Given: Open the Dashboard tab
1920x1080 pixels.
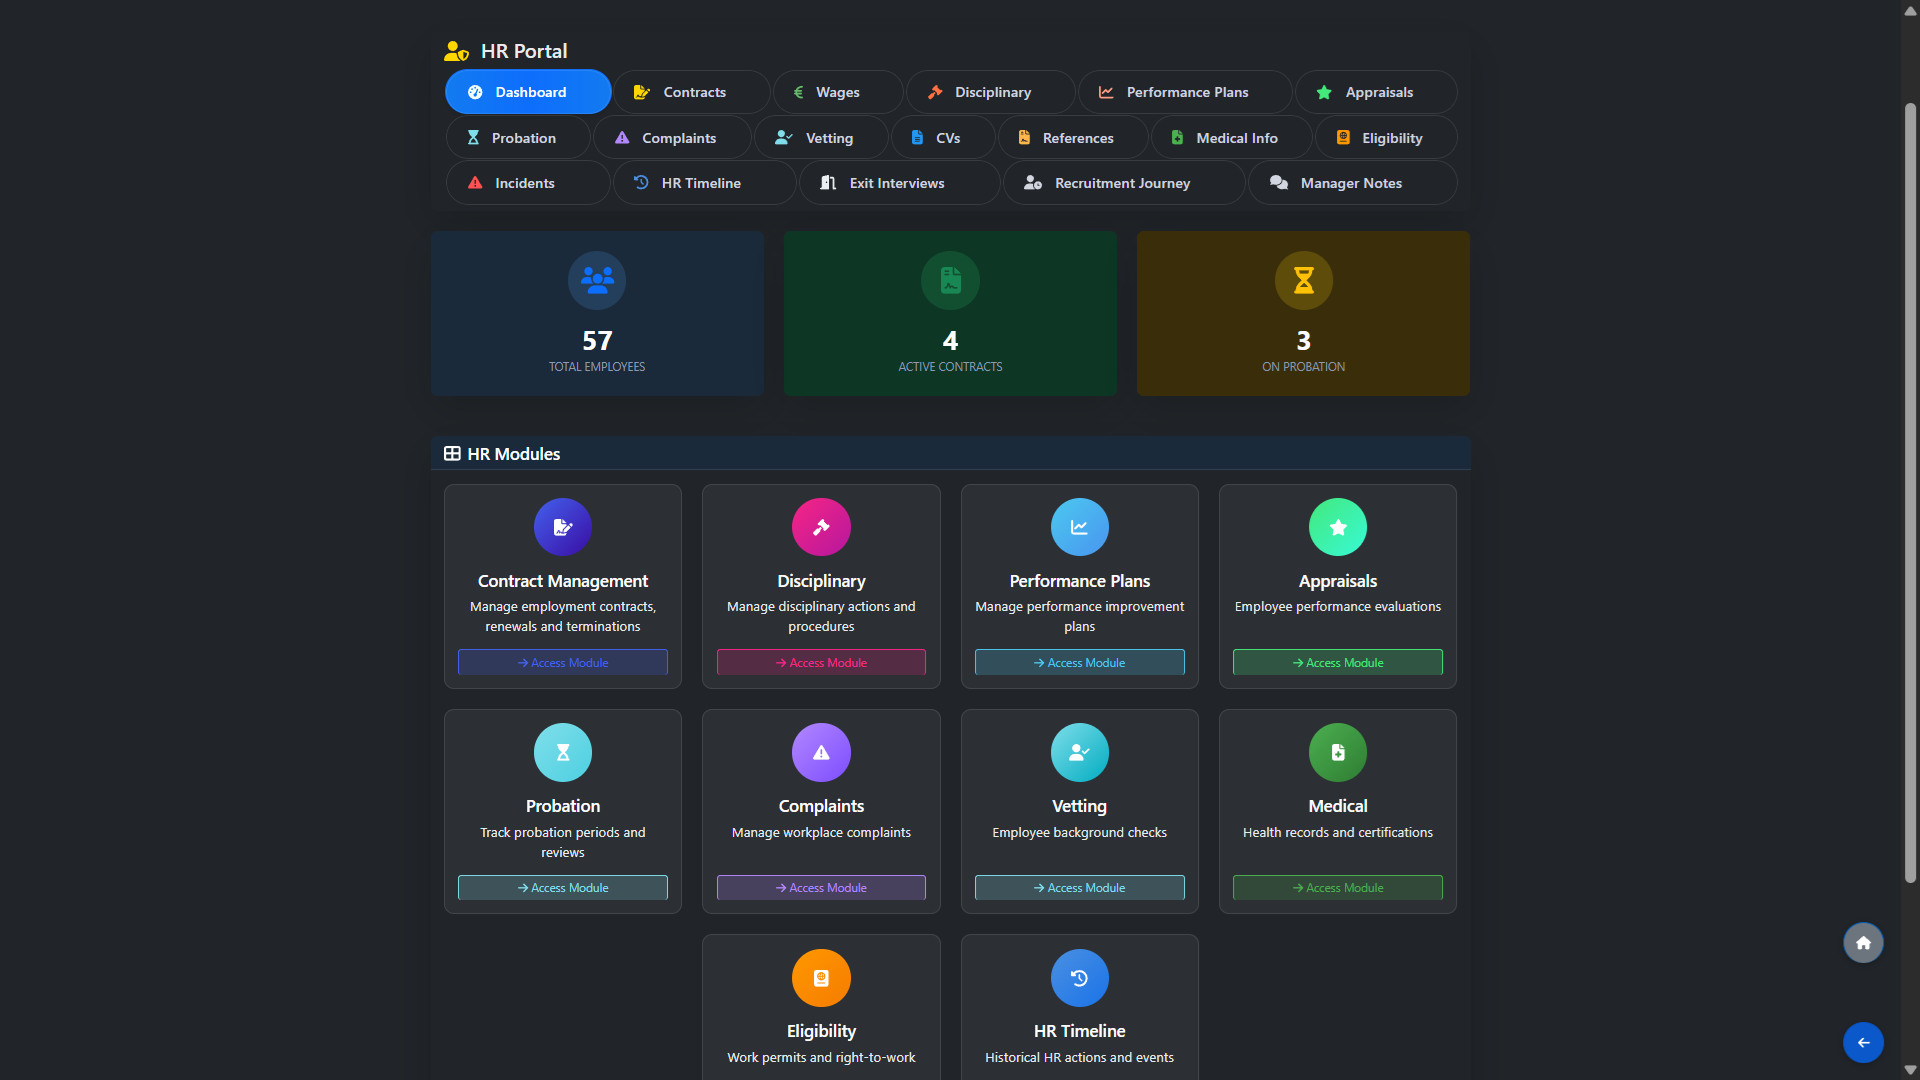Looking at the screenshot, I should 528,92.
